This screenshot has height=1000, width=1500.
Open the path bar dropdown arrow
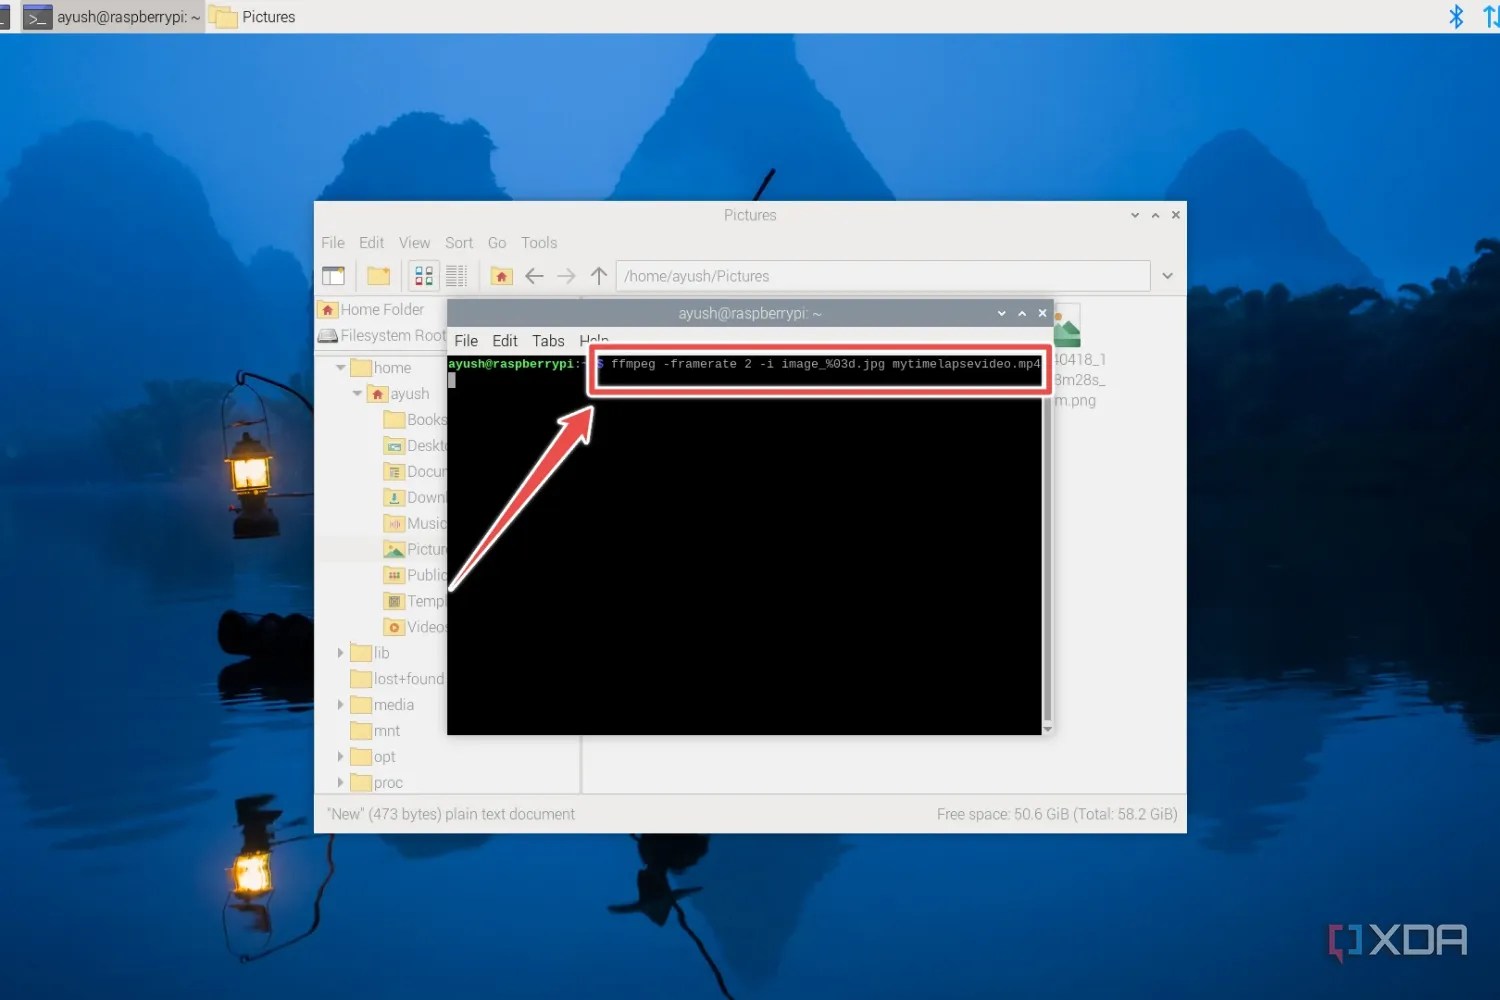point(1167,276)
